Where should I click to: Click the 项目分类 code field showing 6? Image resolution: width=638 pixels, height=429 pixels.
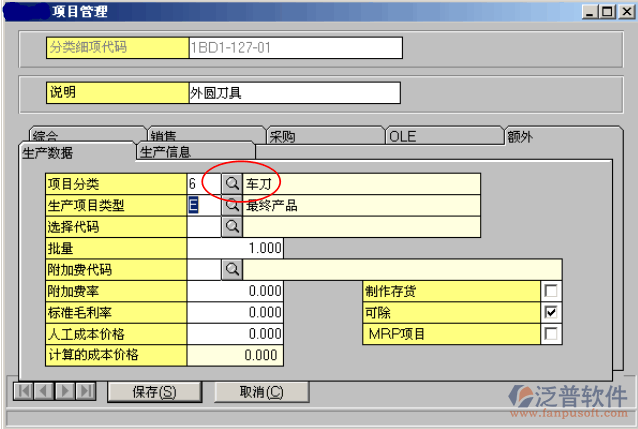pos(204,184)
